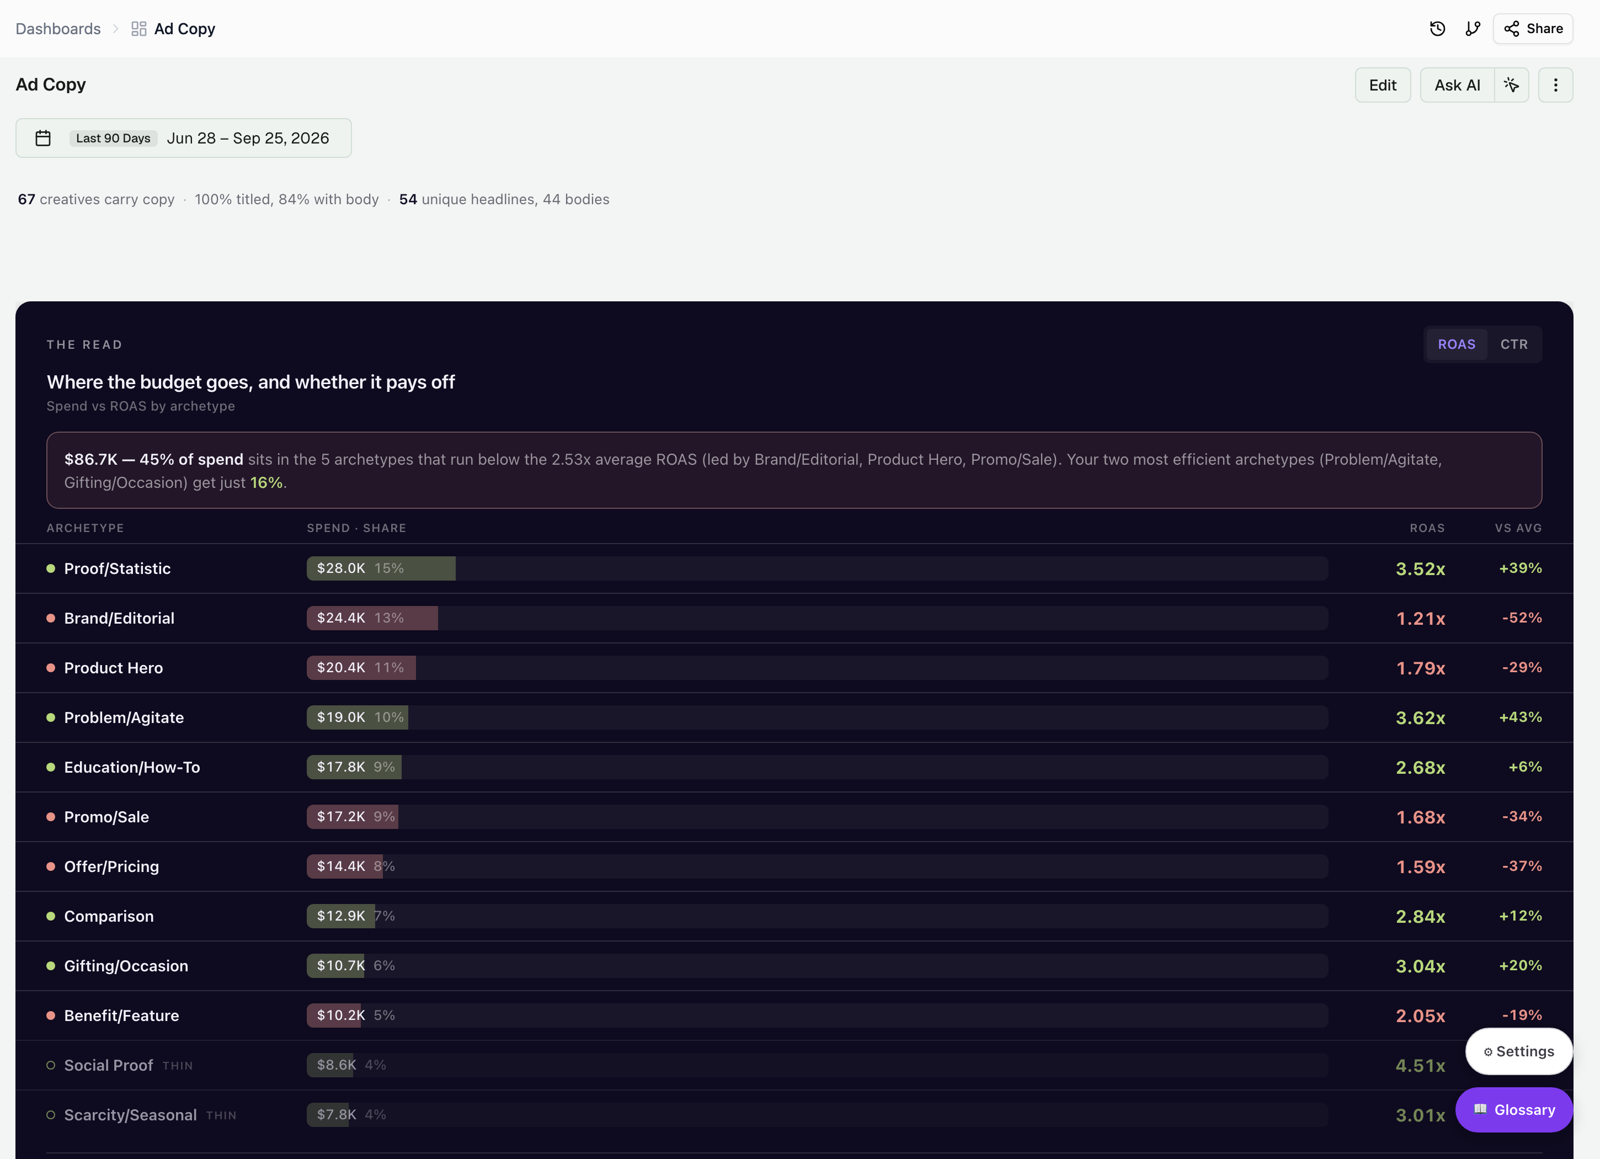Image resolution: width=1600 pixels, height=1159 pixels.
Task: Select Gifting/Occasion archetype
Action: [x=126, y=966]
